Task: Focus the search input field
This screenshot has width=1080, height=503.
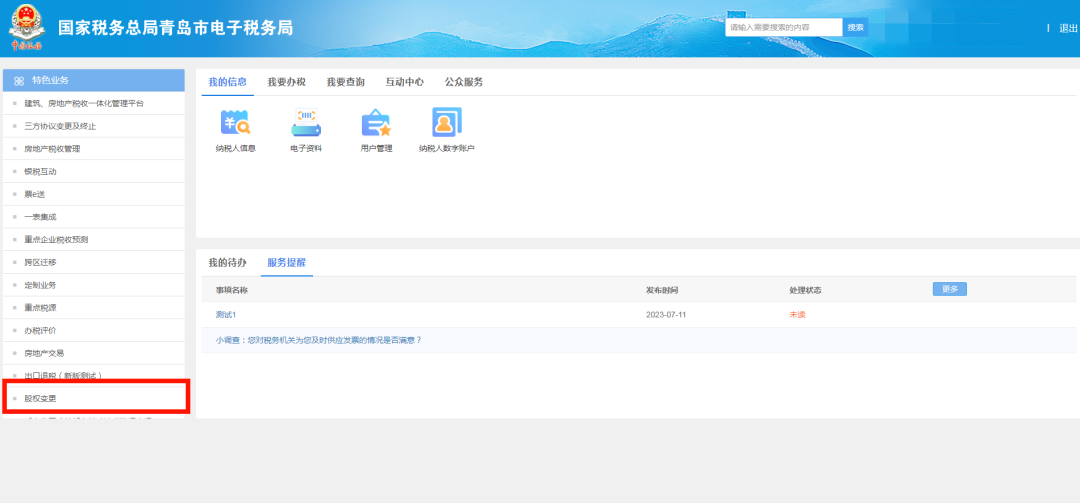Action: click(784, 28)
